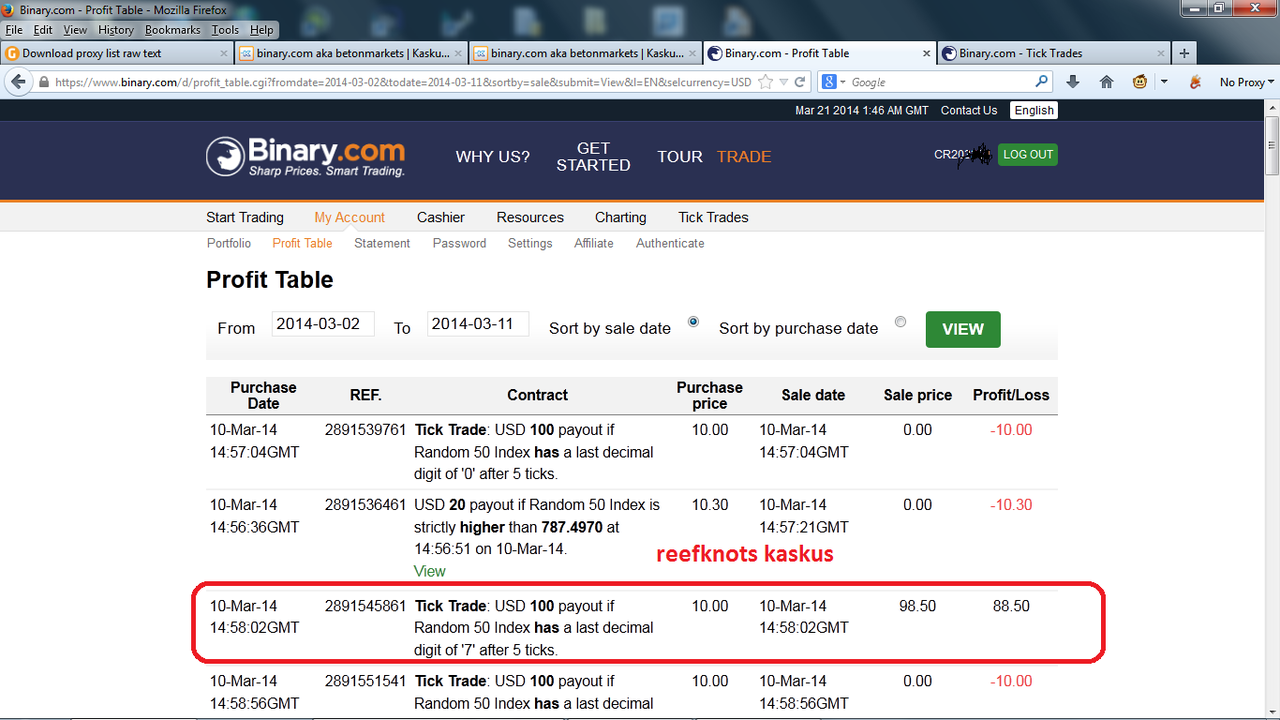
Task: Expand the Greasemonkey dropdown arrow
Action: [1164, 82]
